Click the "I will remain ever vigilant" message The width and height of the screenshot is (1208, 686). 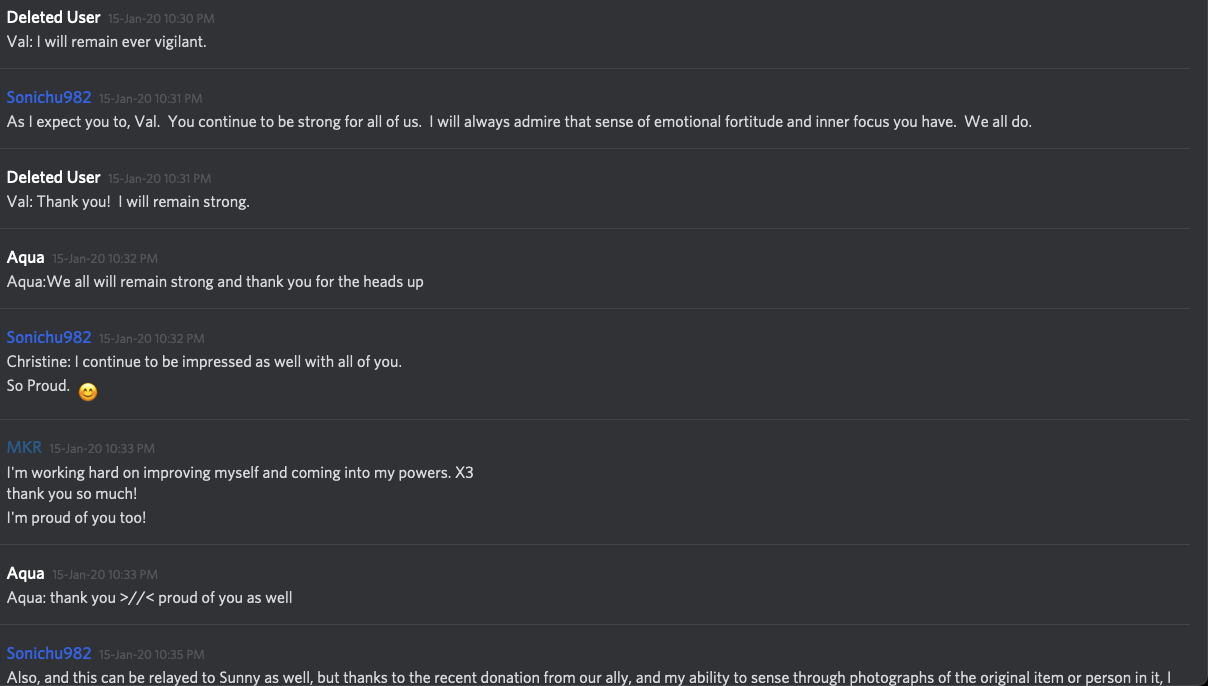pos(107,42)
